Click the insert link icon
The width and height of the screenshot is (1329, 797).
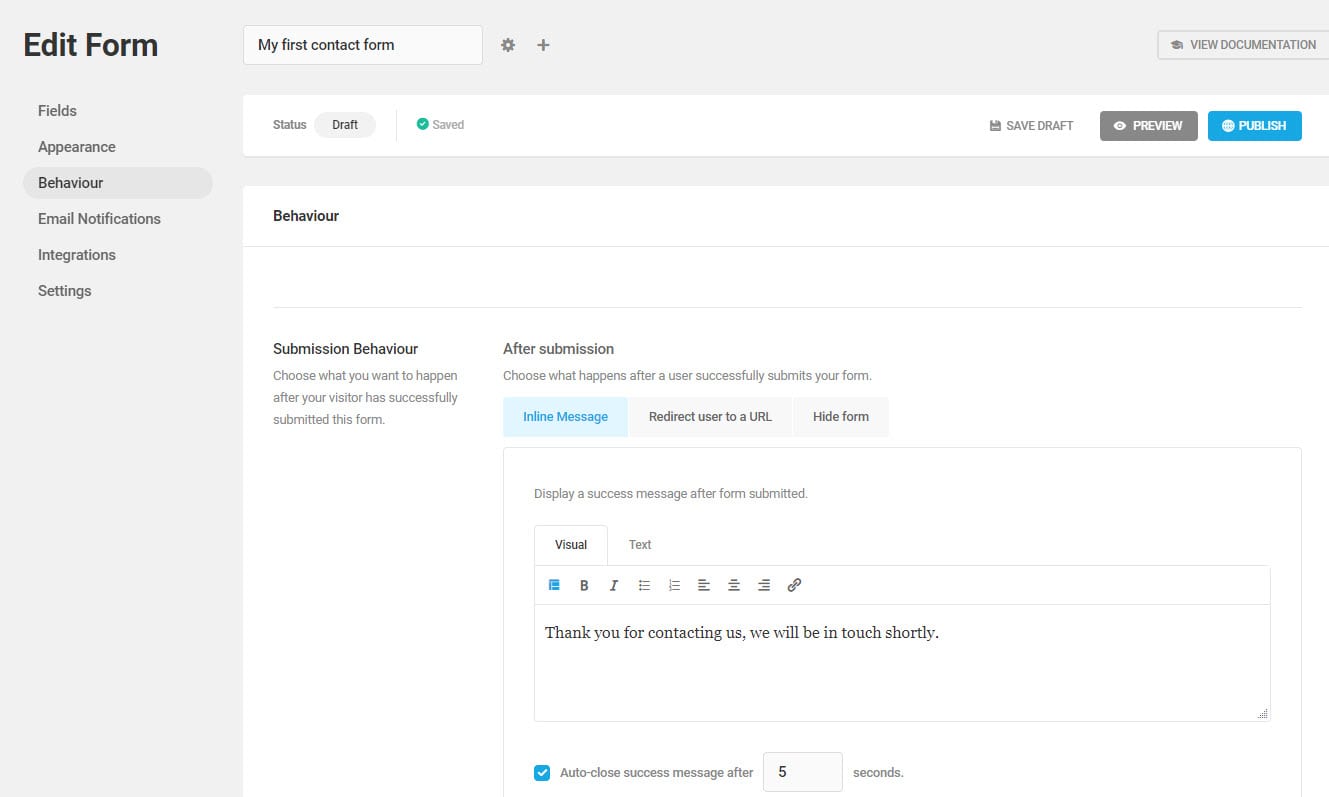tap(794, 586)
